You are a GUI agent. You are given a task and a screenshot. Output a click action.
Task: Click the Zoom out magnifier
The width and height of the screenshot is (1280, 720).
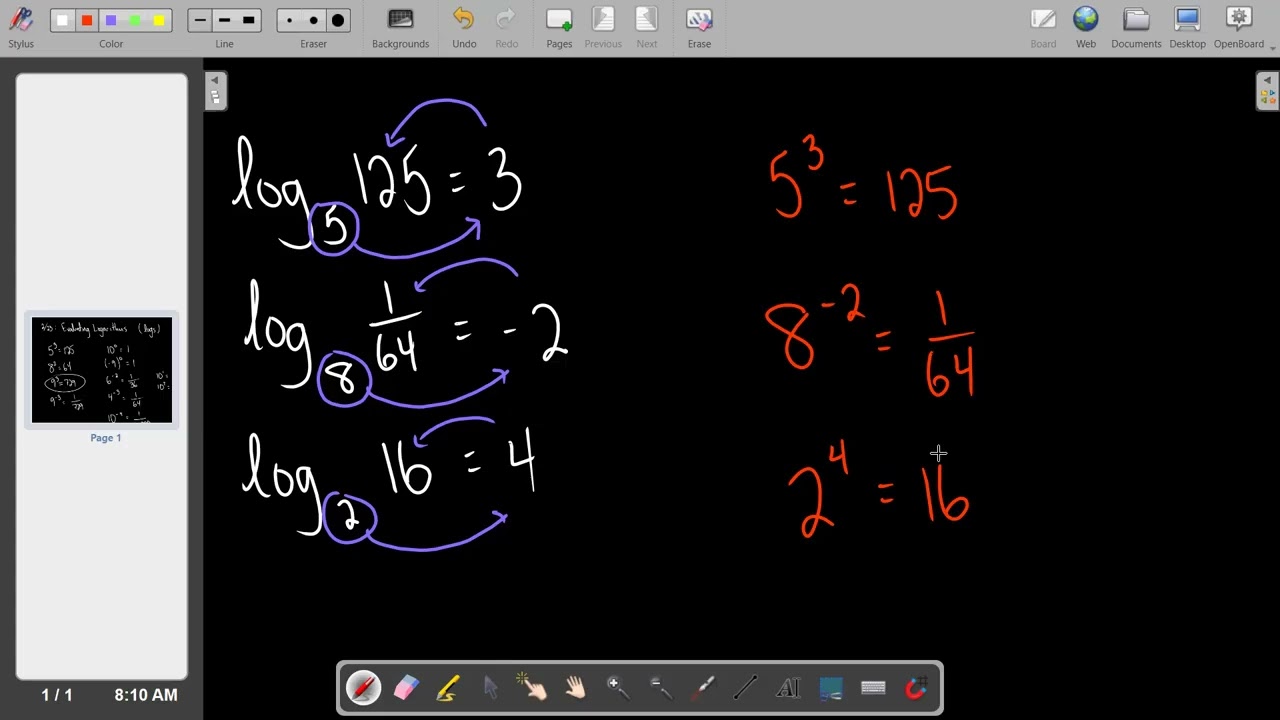[x=660, y=688]
